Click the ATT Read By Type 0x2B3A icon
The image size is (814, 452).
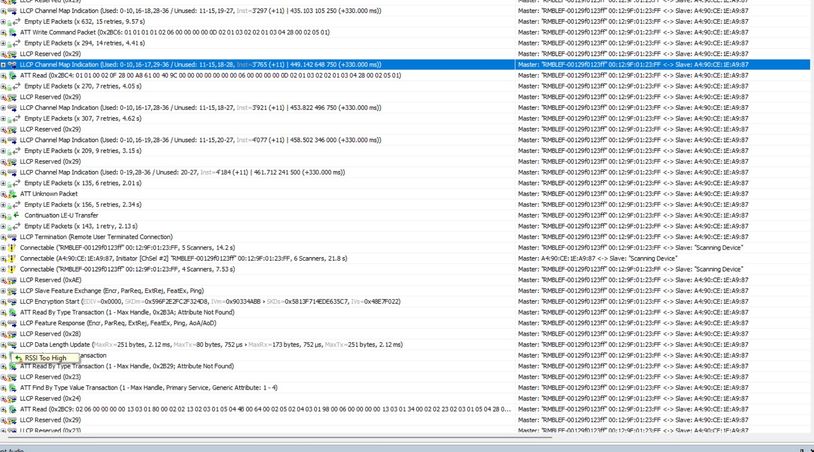(x=12, y=312)
